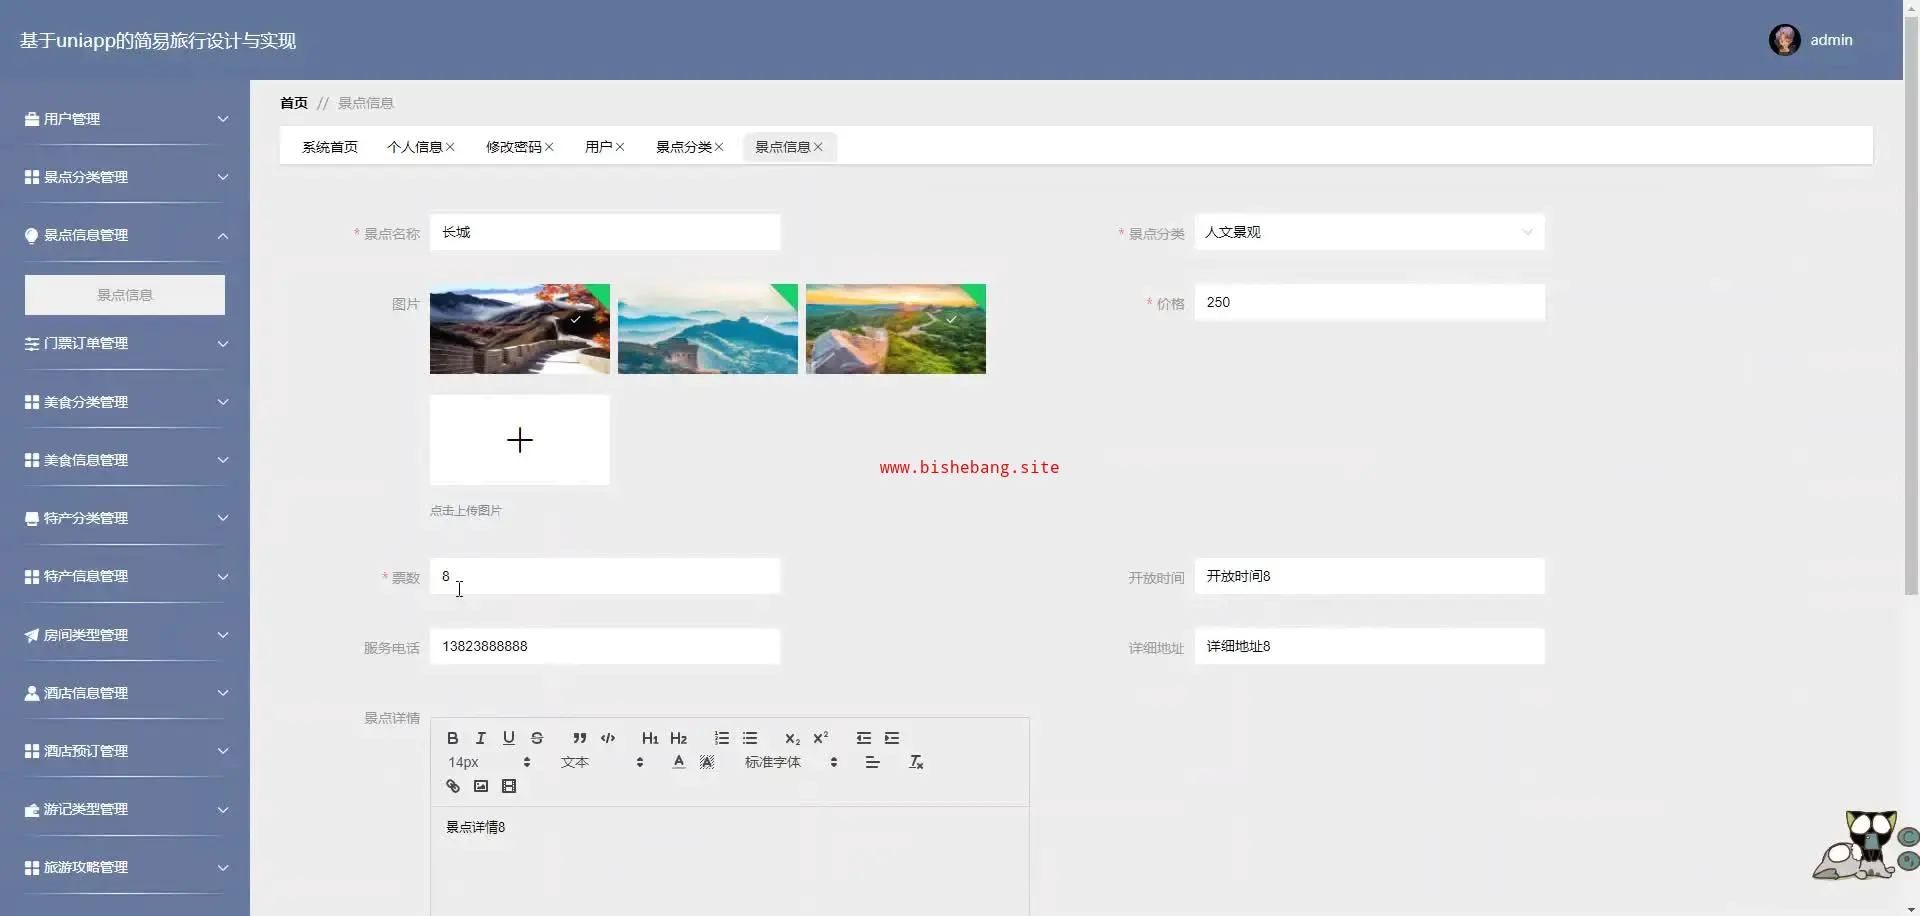Insert a blockquote in the editor
The height and width of the screenshot is (916, 1920).
point(579,738)
